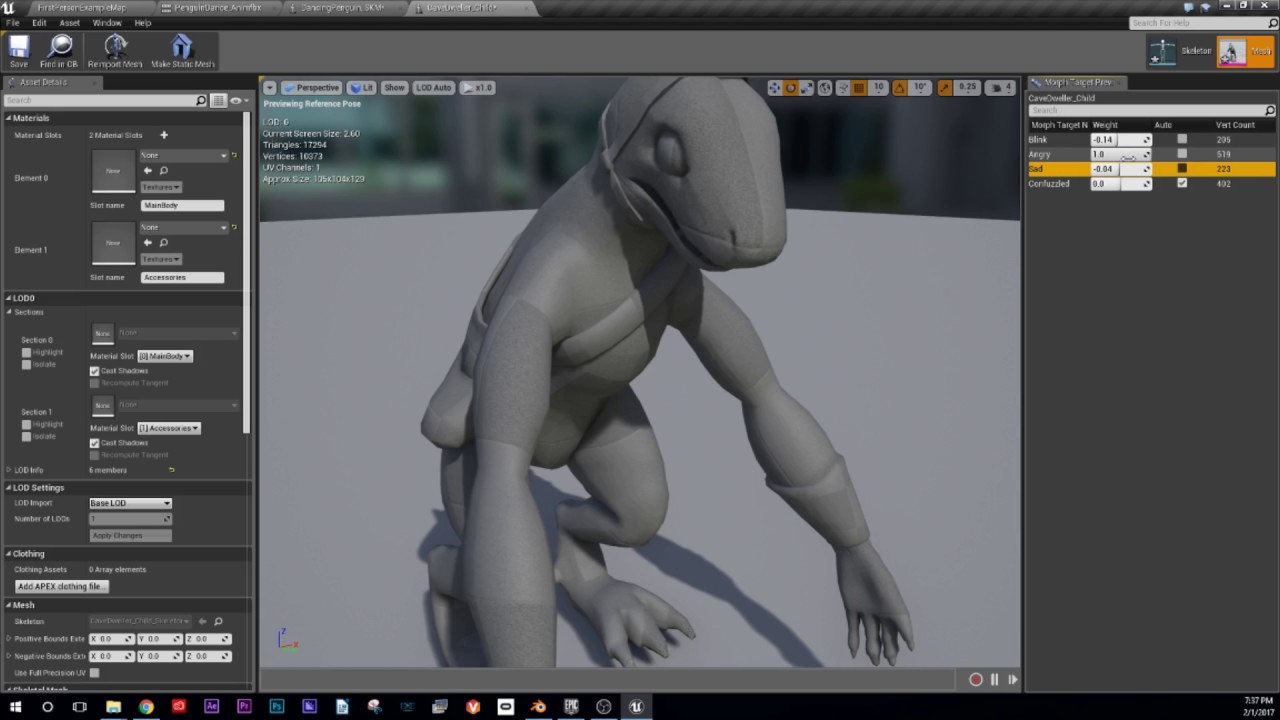The width and height of the screenshot is (1280, 720).
Task: Select the rotate gizmo mode in viewport
Action: pyautogui.click(x=790, y=88)
